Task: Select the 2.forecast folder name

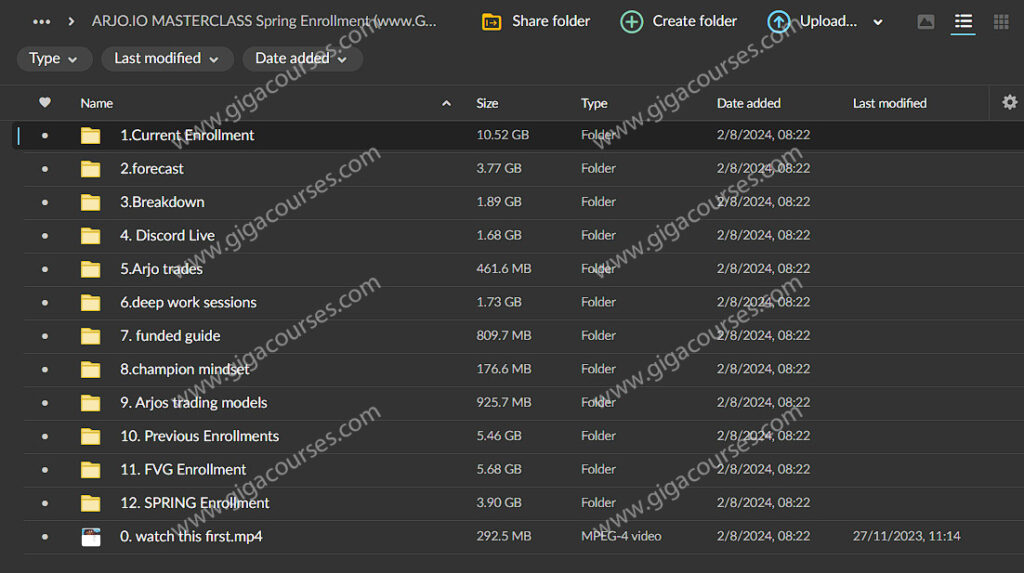Action: (x=152, y=169)
